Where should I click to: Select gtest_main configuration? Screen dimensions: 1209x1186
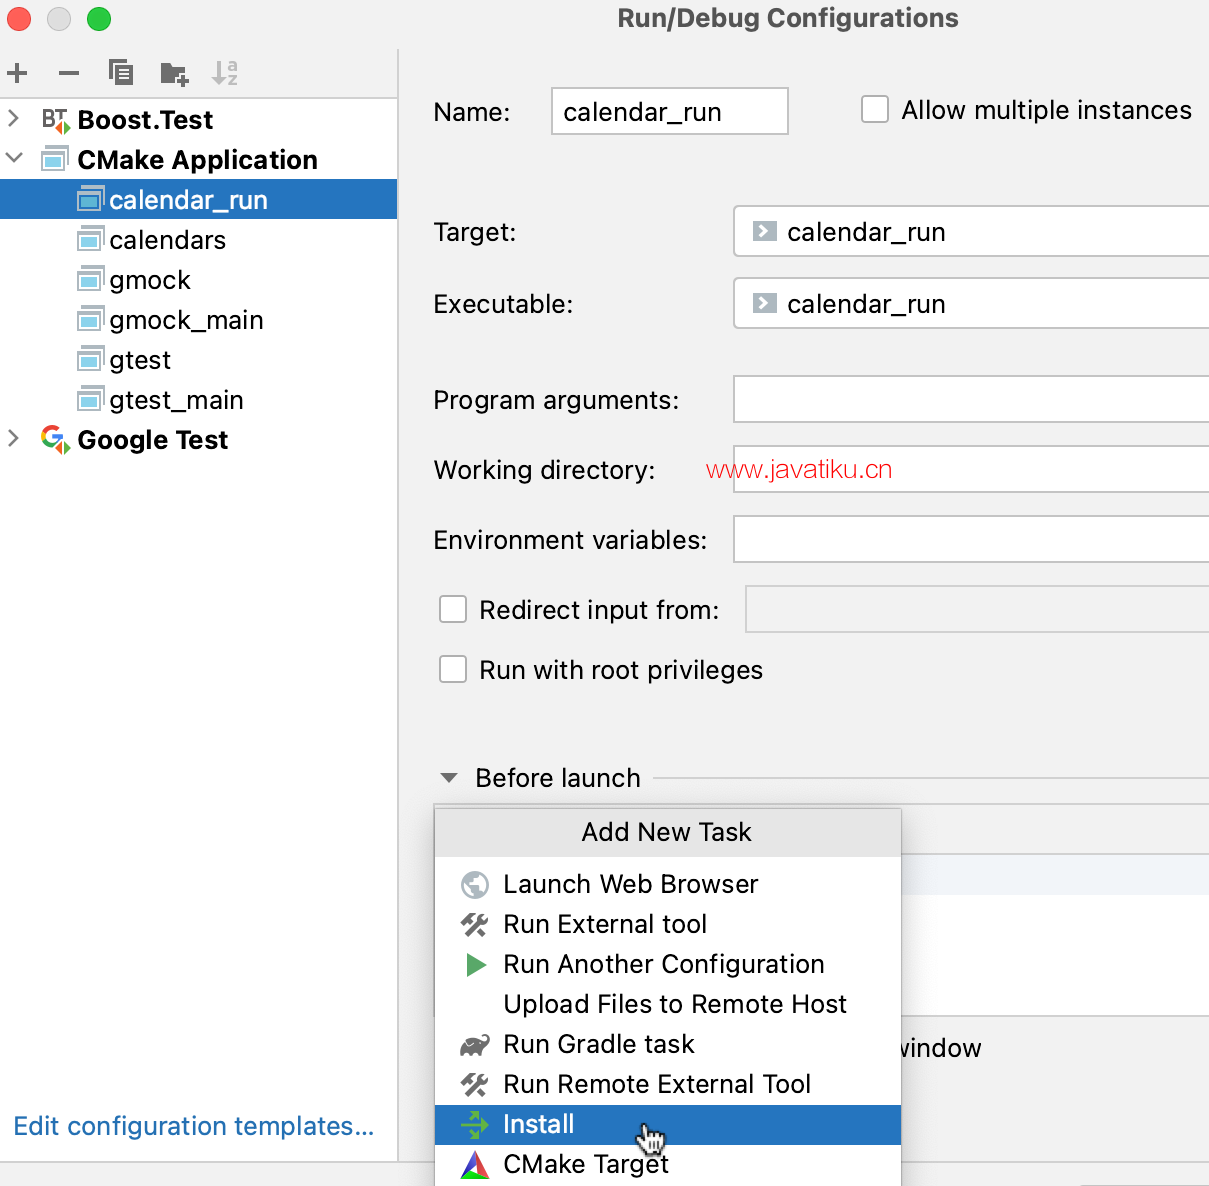pyautogui.click(x=198, y=400)
